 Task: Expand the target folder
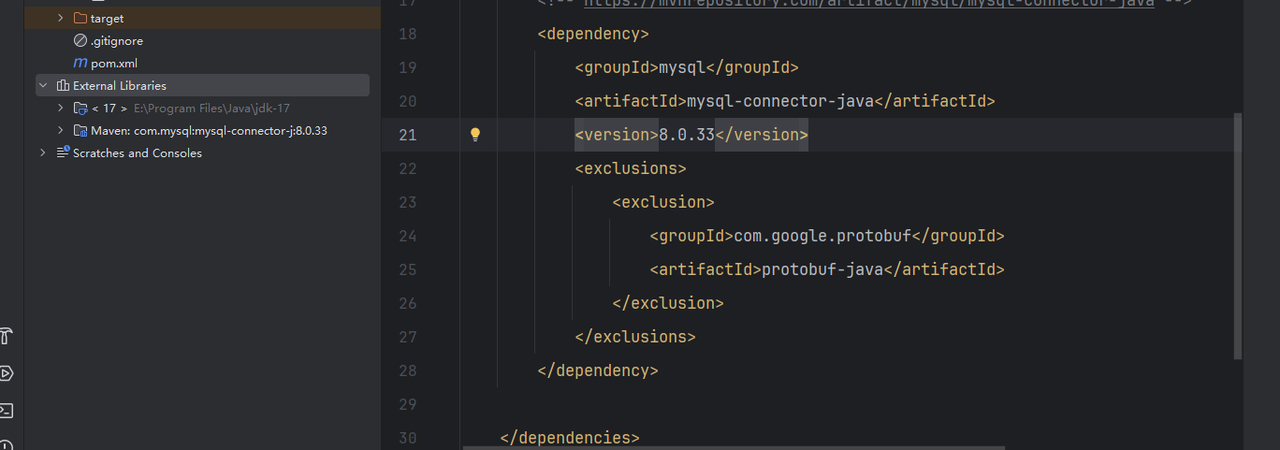60,18
